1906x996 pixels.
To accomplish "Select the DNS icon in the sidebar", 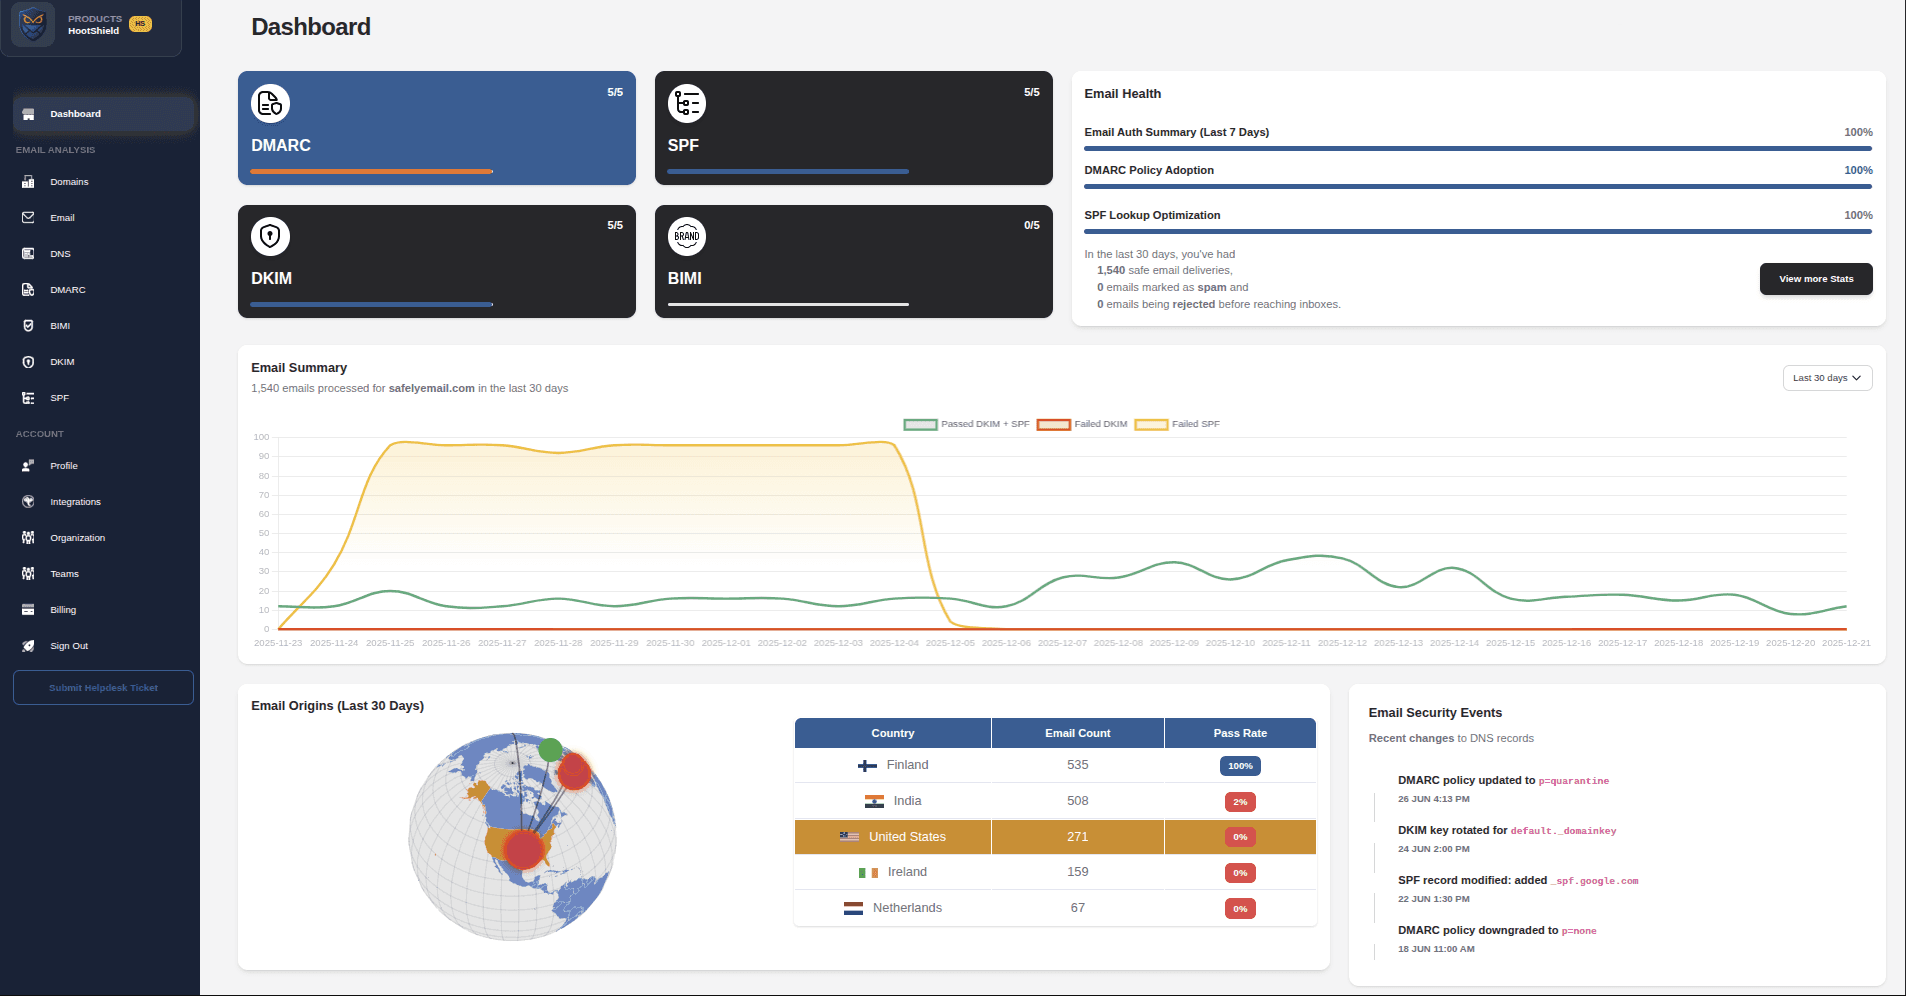I will click(29, 253).
